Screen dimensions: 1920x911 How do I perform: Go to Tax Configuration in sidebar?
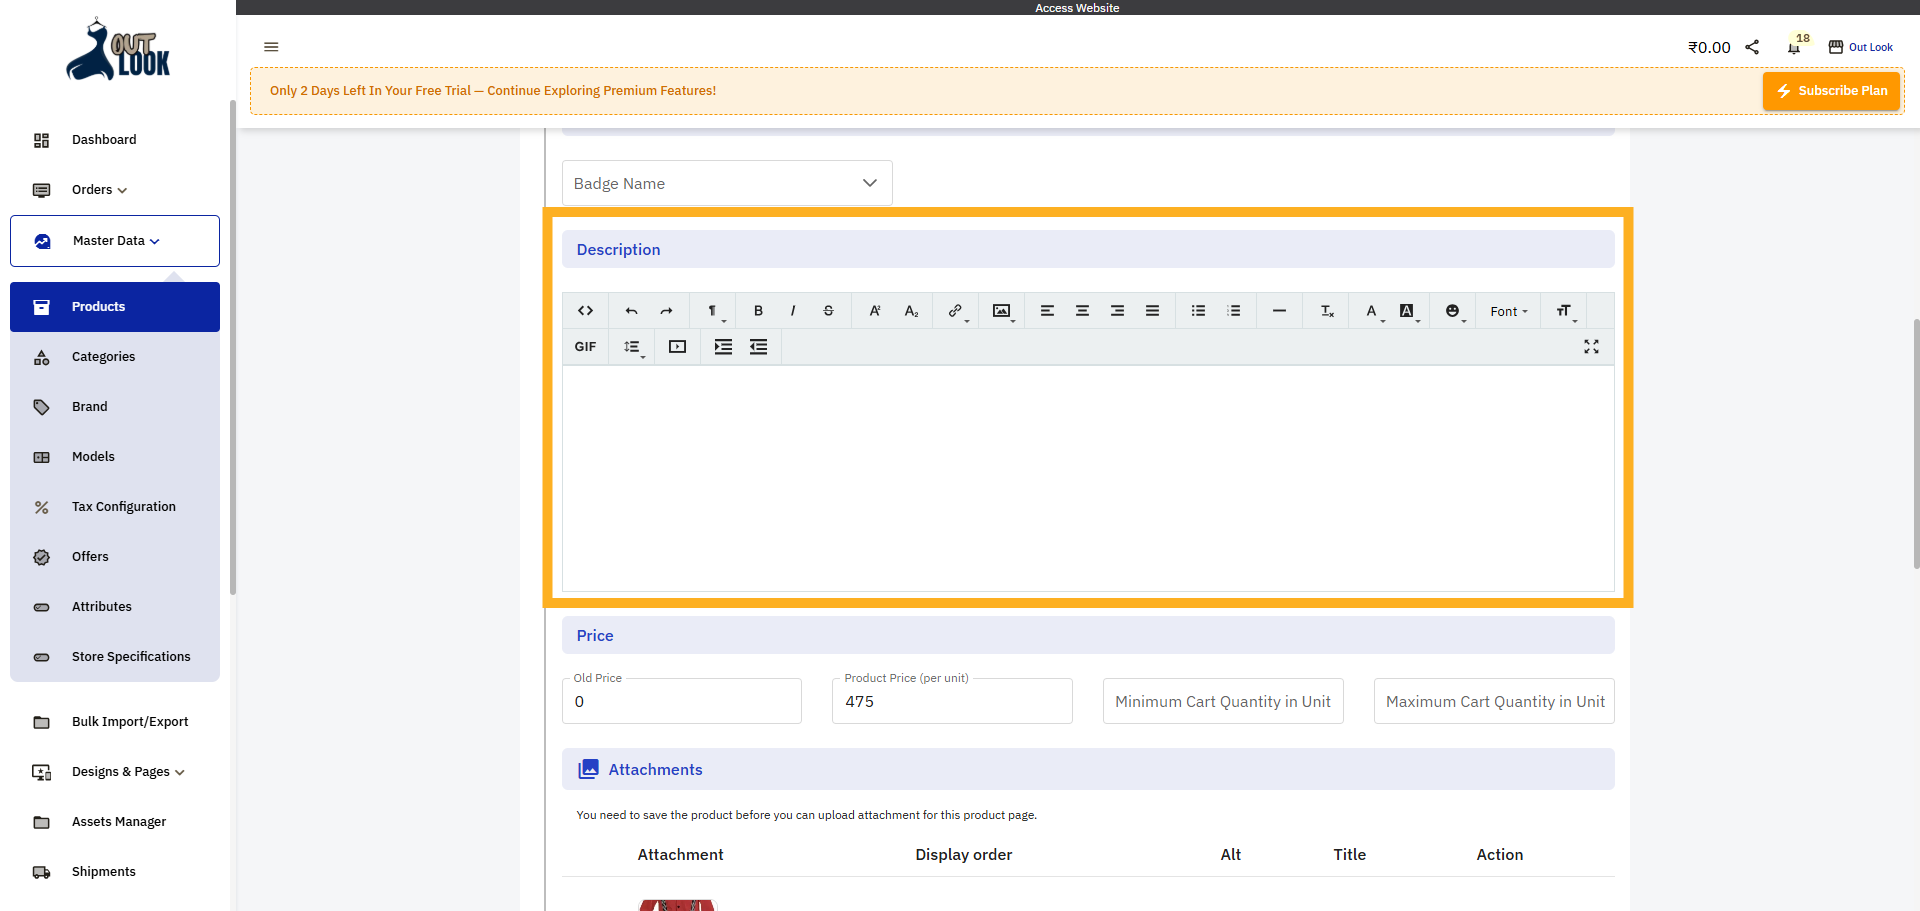point(123,507)
